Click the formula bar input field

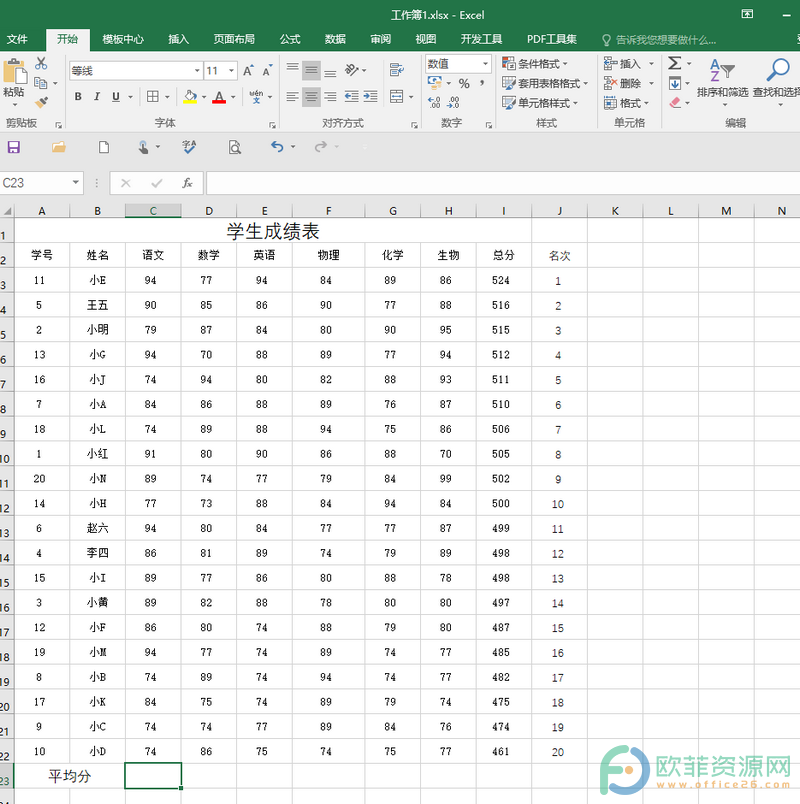click(503, 183)
